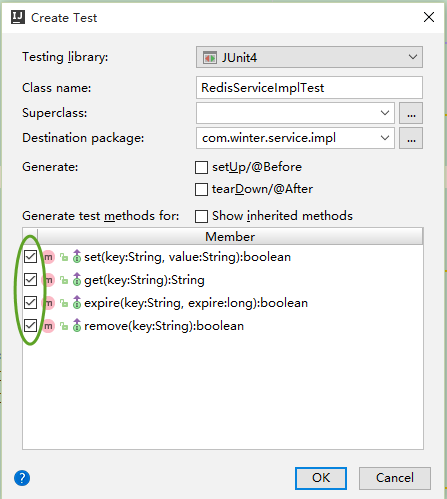Image resolution: width=447 pixels, height=499 pixels.
Task: Click the blue help question mark icon
Action: [22, 478]
